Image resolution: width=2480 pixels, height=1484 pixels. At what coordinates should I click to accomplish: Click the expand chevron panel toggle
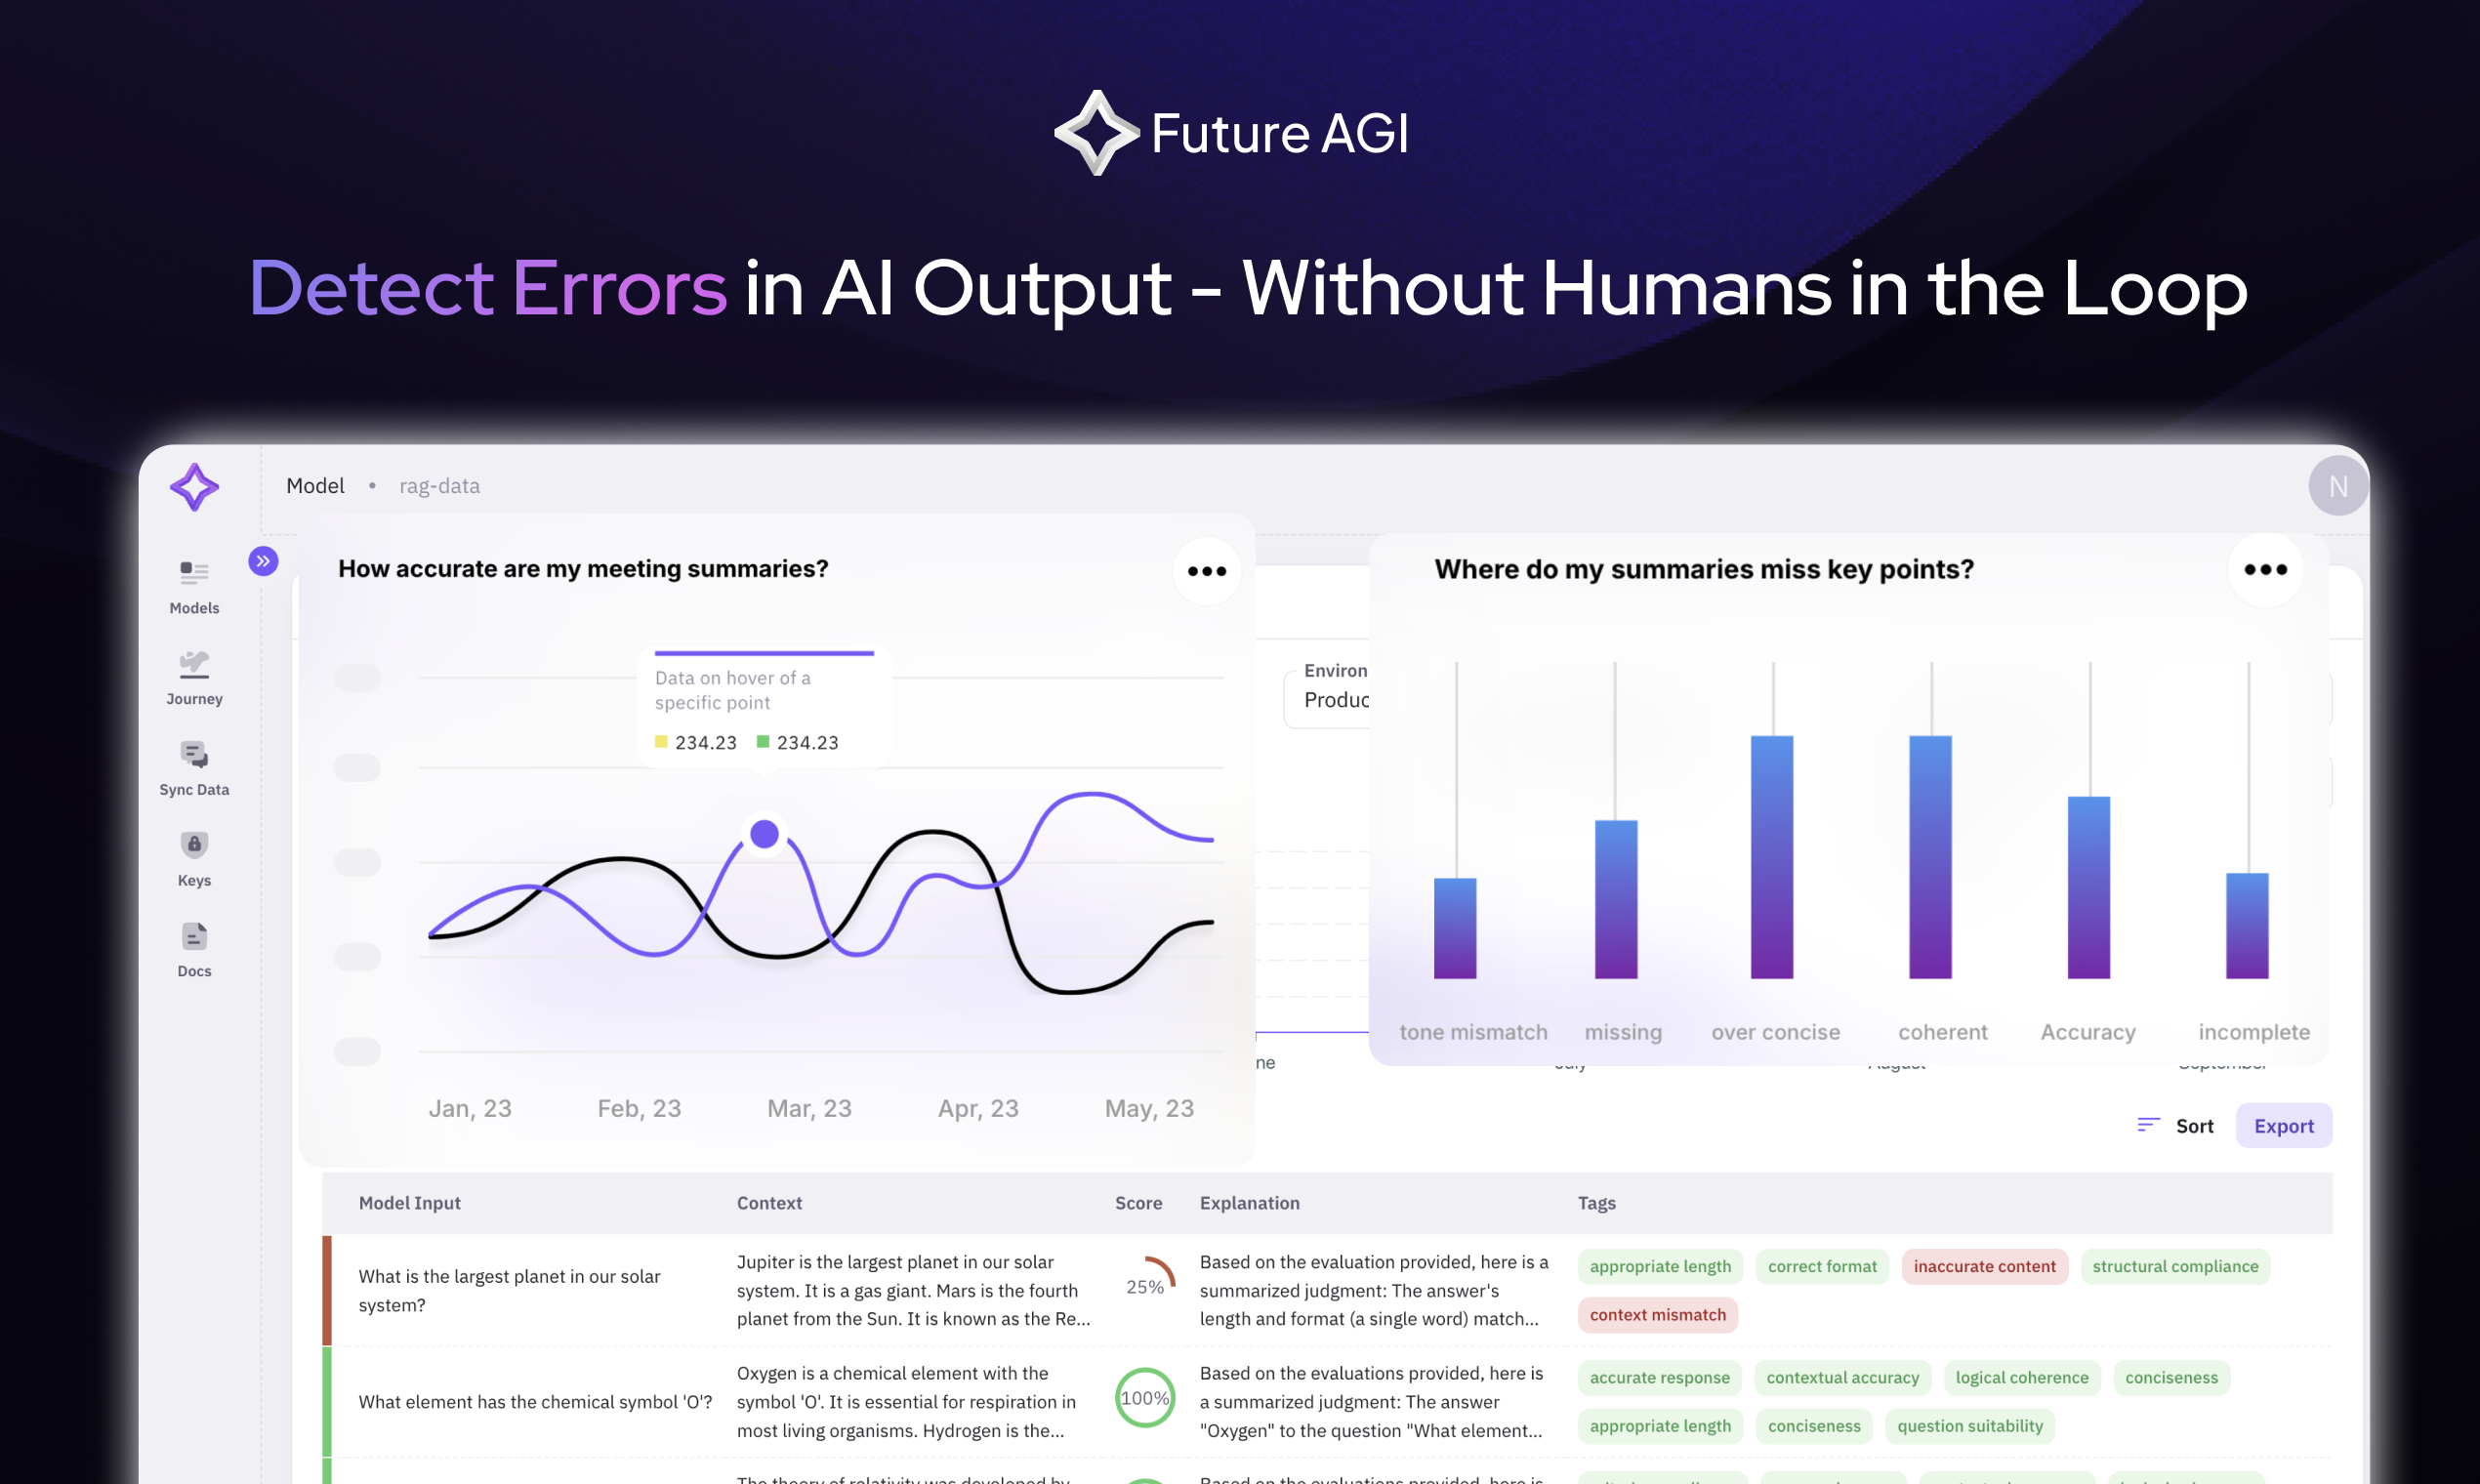click(264, 561)
